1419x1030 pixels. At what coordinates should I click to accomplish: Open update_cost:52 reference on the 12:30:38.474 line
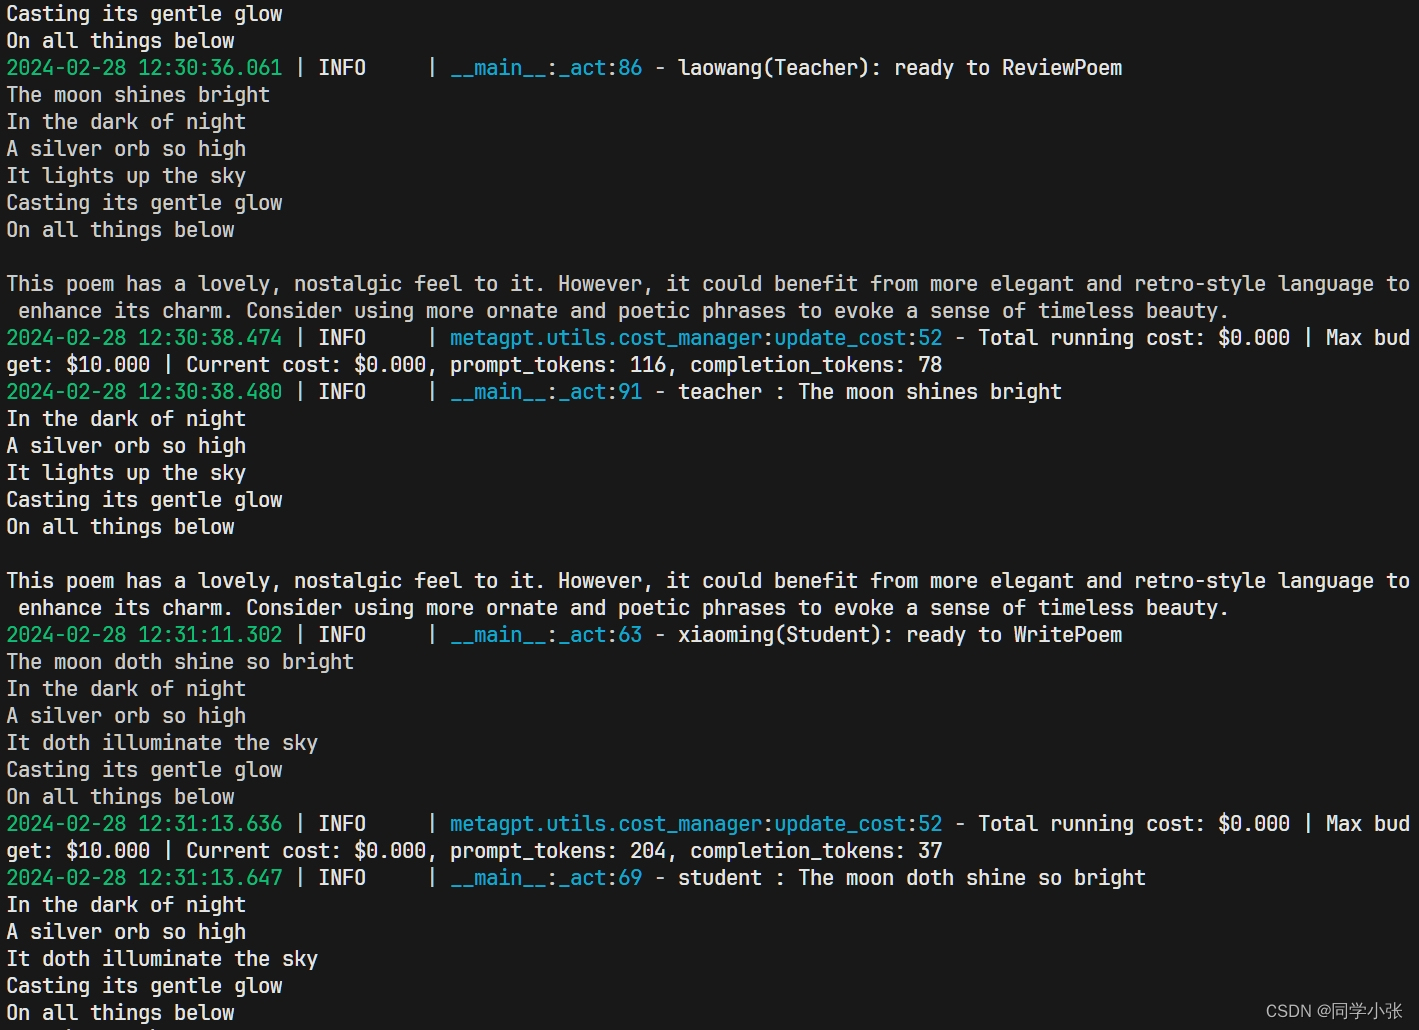tap(858, 338)
